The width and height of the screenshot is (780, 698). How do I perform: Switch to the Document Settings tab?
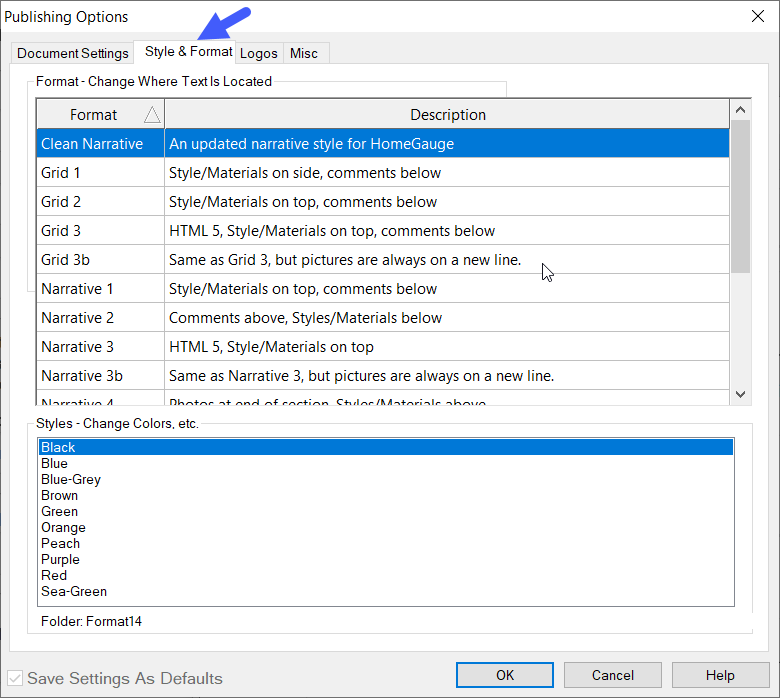pos(73,53)
